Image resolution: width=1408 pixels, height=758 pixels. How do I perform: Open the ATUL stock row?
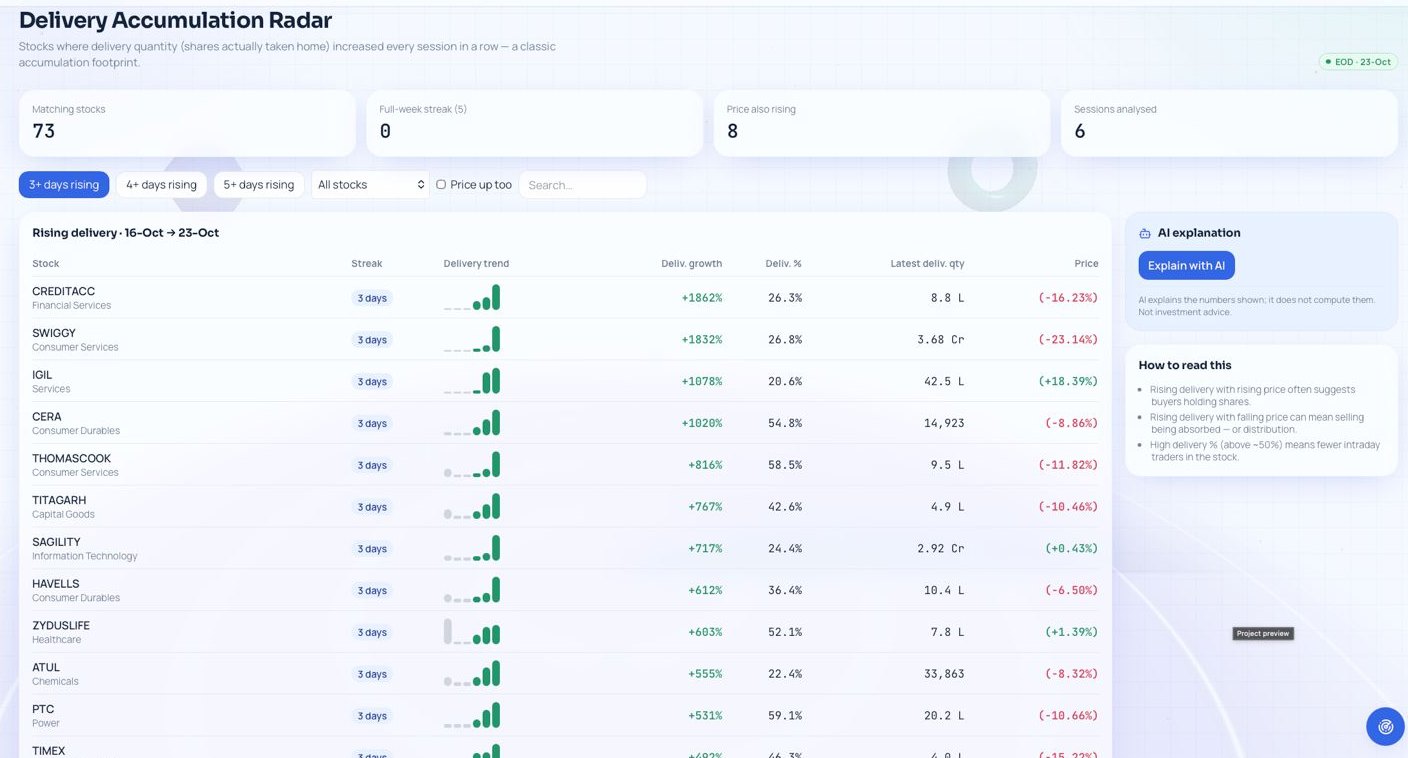pos(565,674)
